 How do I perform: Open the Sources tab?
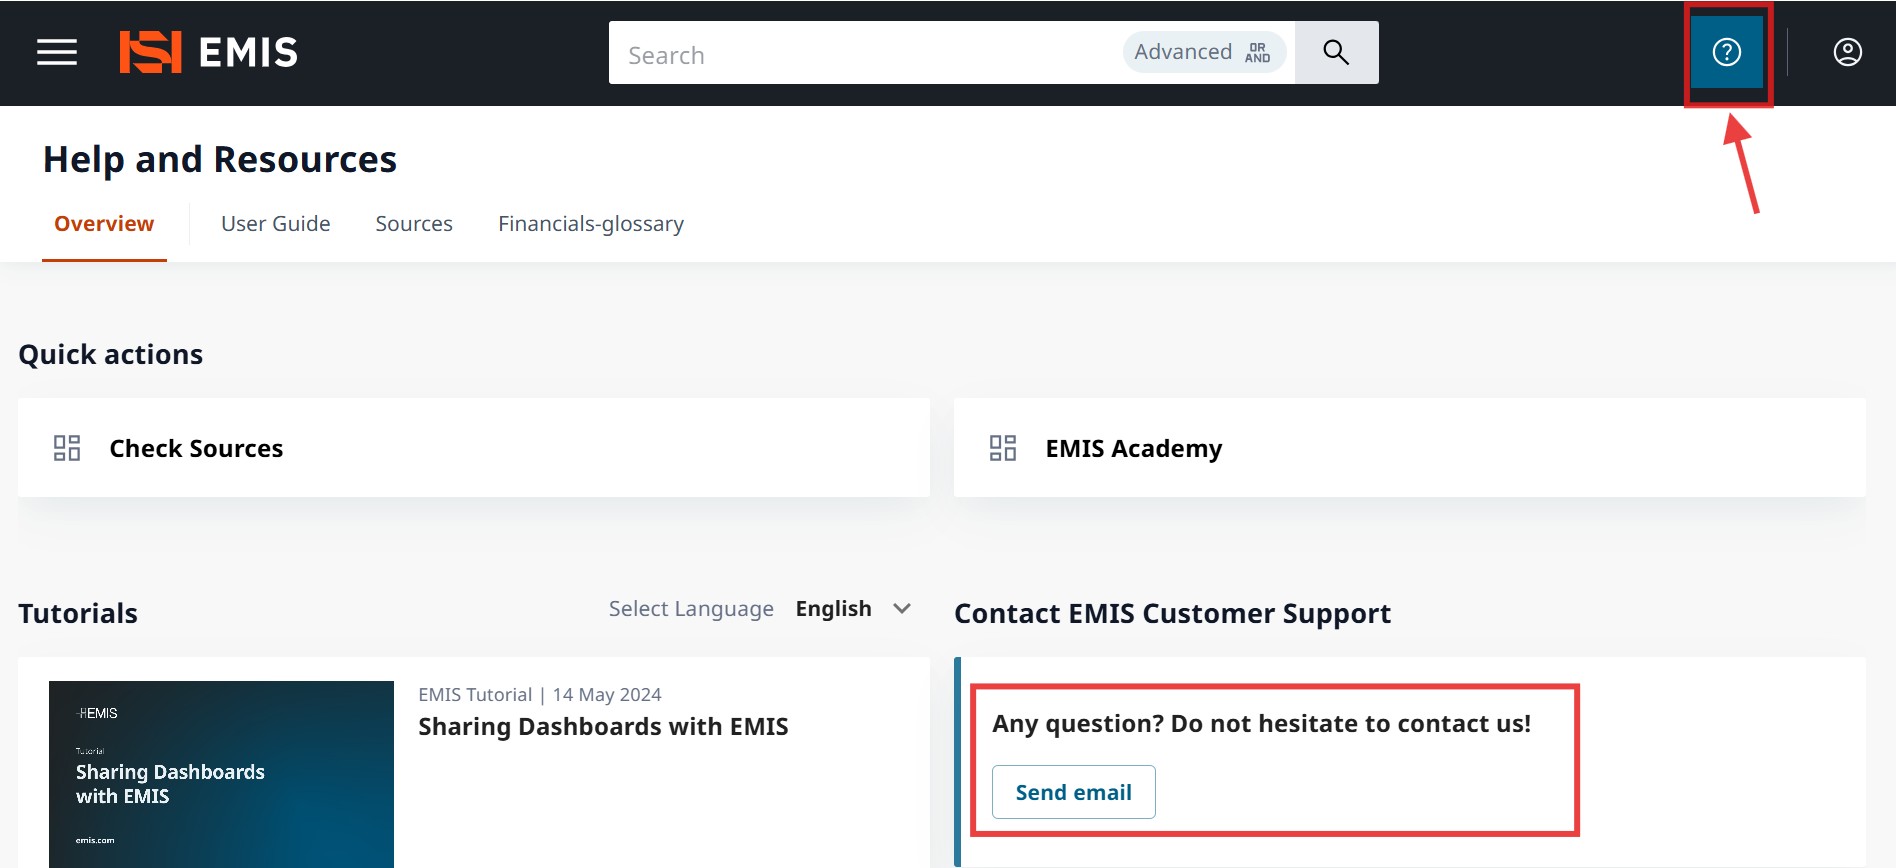[x=414, y=224]
